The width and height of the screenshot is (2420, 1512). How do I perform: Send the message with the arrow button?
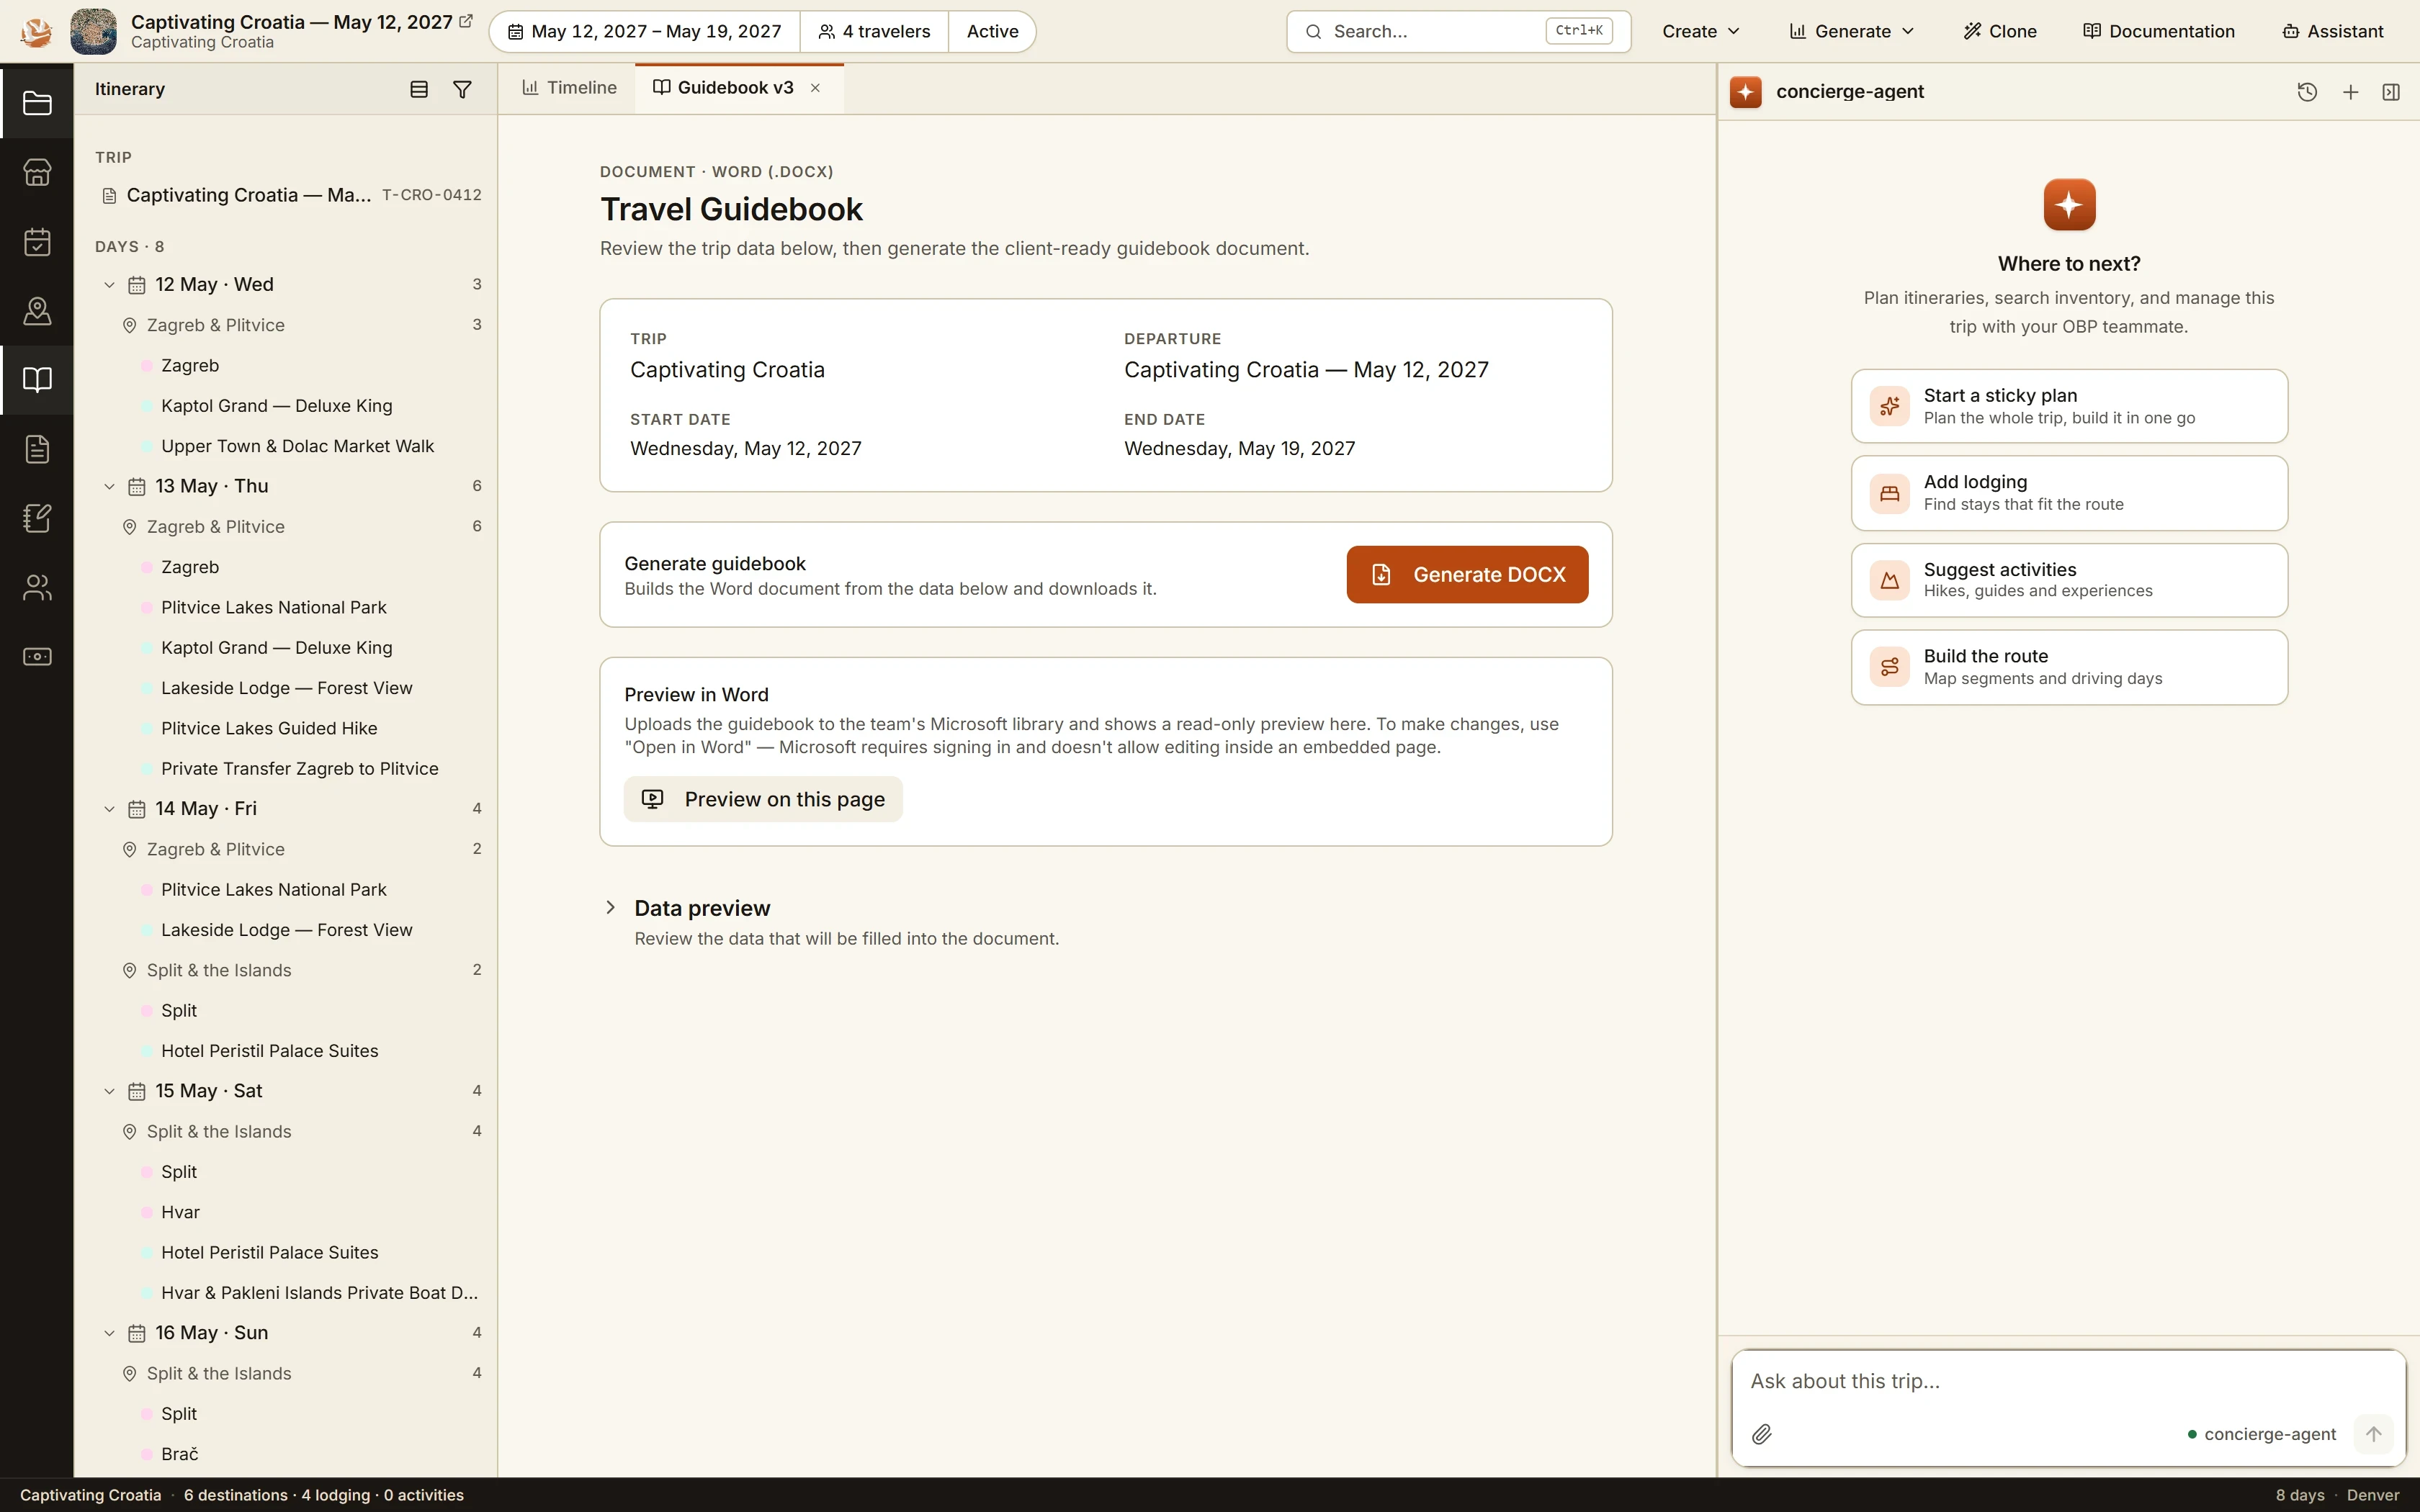[2373, 1434]
